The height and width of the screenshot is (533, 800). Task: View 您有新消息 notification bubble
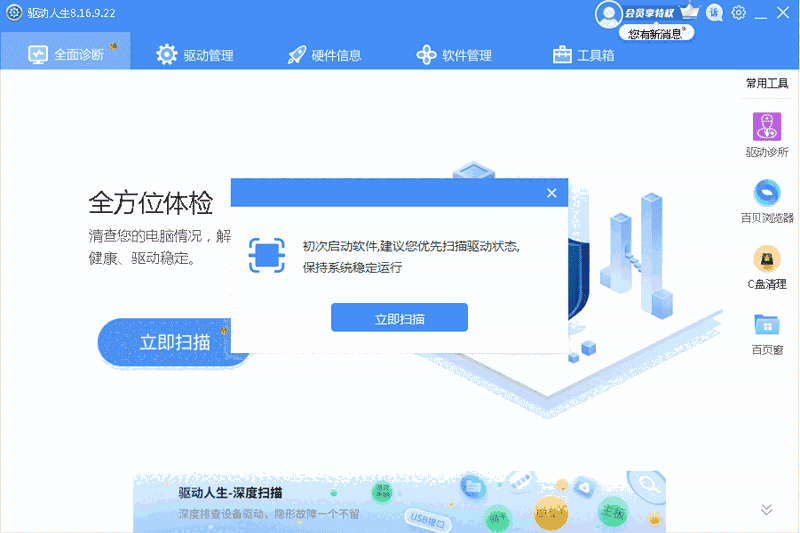point(656,34)
